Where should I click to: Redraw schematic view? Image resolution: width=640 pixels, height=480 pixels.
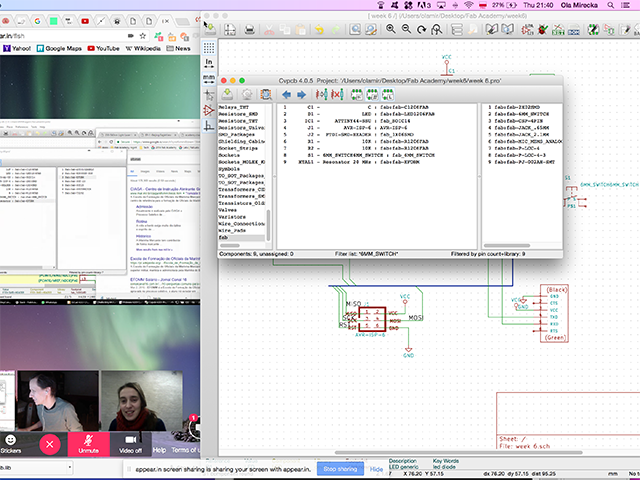422,29
